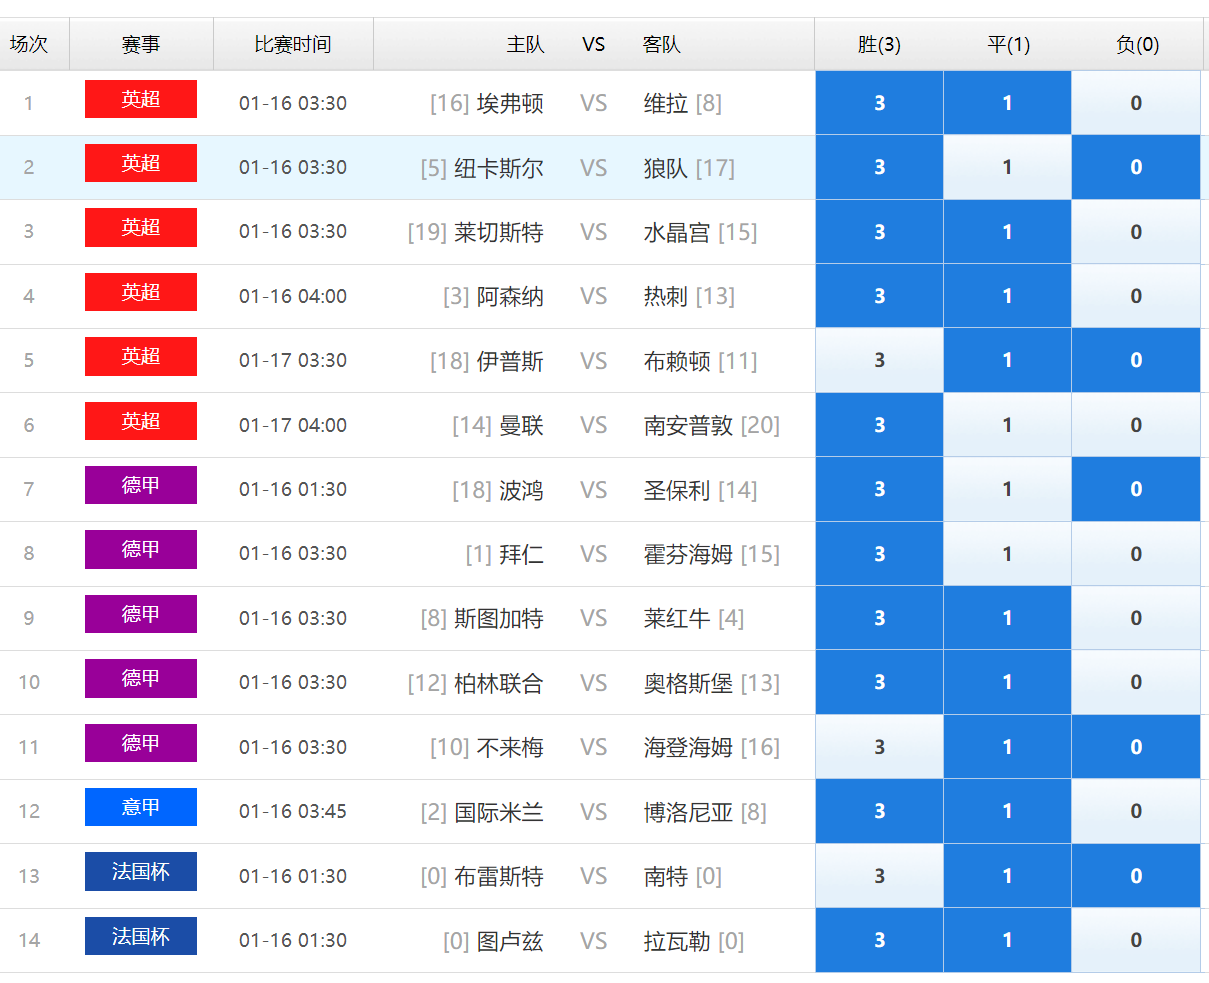Select home team 伊普斯
1209x983 pixels.
(510, 361)
